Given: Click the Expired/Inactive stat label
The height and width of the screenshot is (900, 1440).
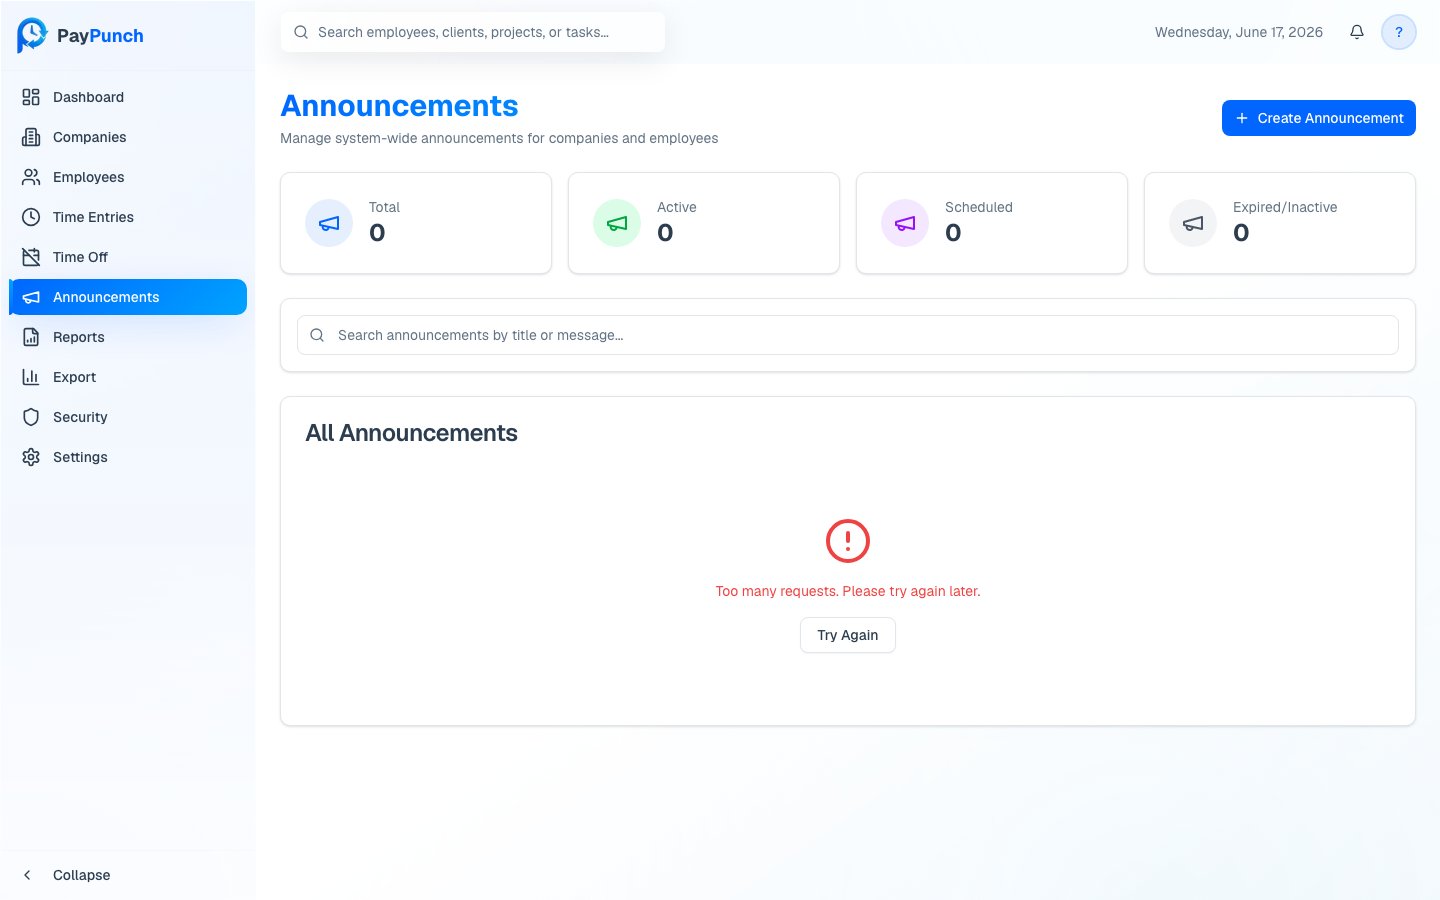Looking at the screenshot, I should 1285,207.
